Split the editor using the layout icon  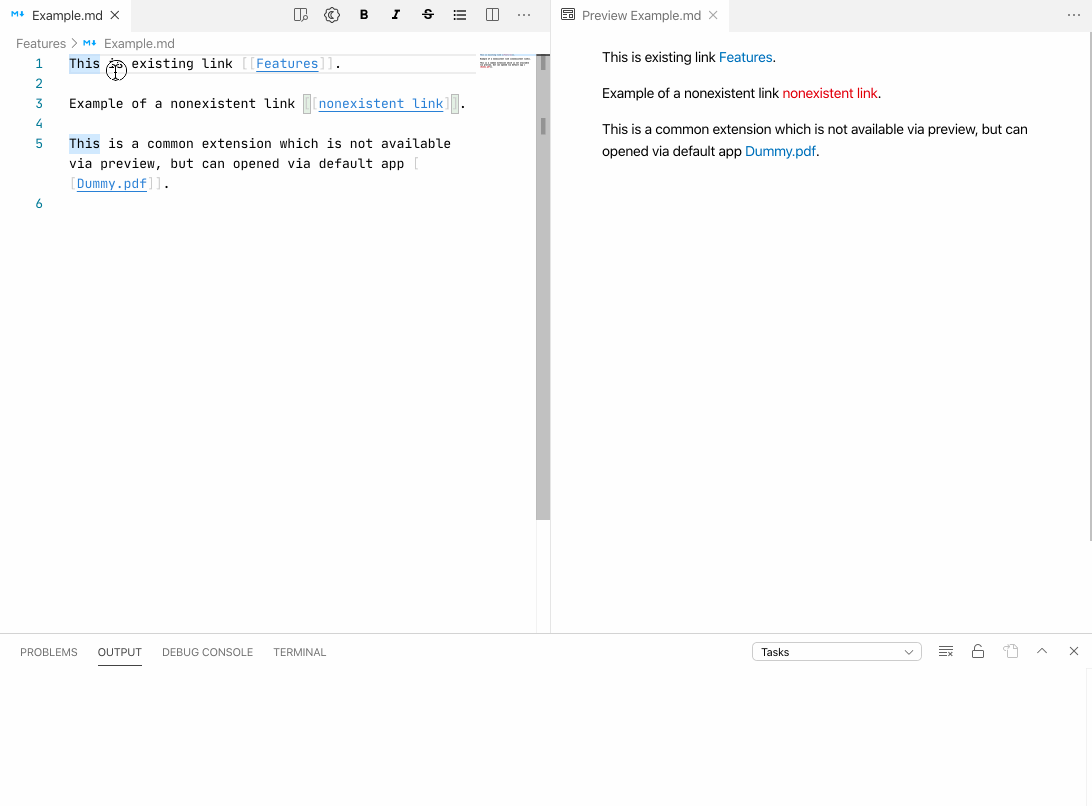pos(491,15)
